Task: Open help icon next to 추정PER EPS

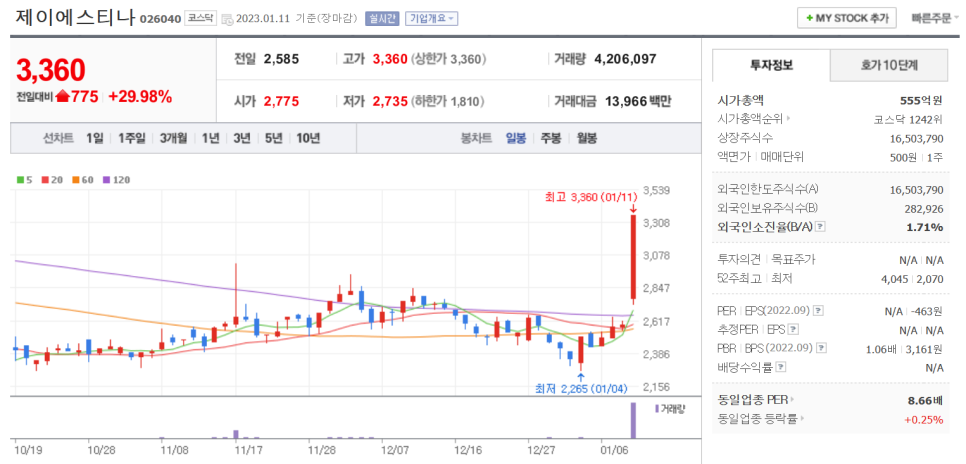Action: [794, 330]
